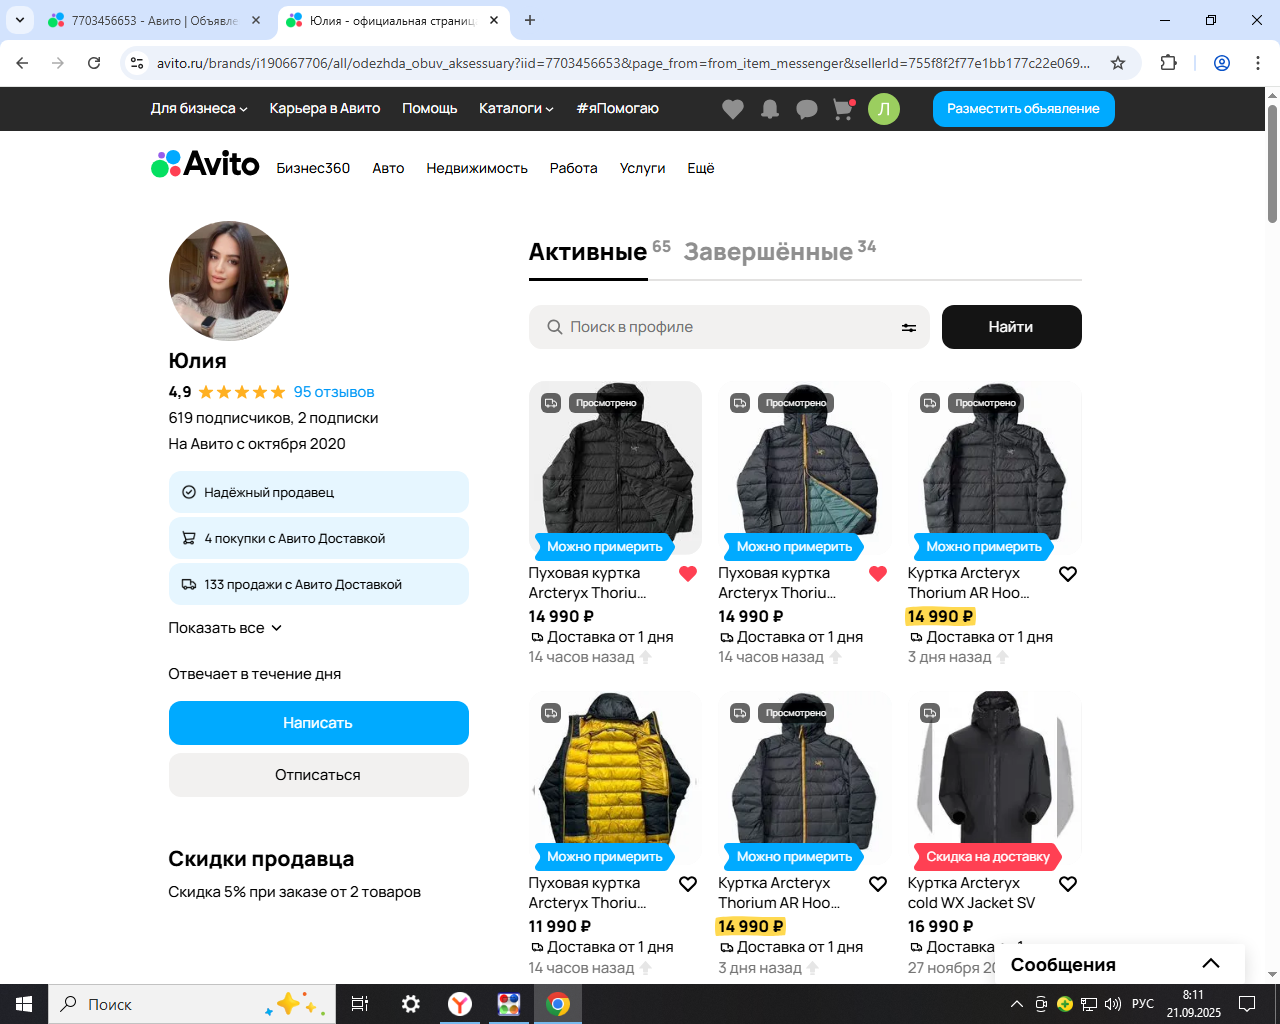Screen dimensions: 1280x1024
Task: Open favorites heart icon in header
Action: (x=733, y=109)
